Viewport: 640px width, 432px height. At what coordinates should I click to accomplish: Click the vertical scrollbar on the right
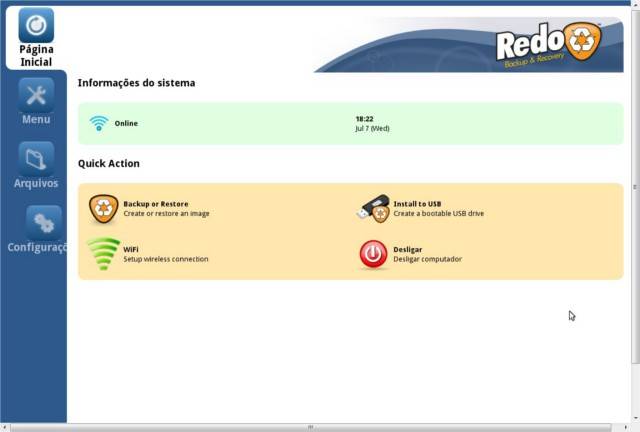(635, 187)
